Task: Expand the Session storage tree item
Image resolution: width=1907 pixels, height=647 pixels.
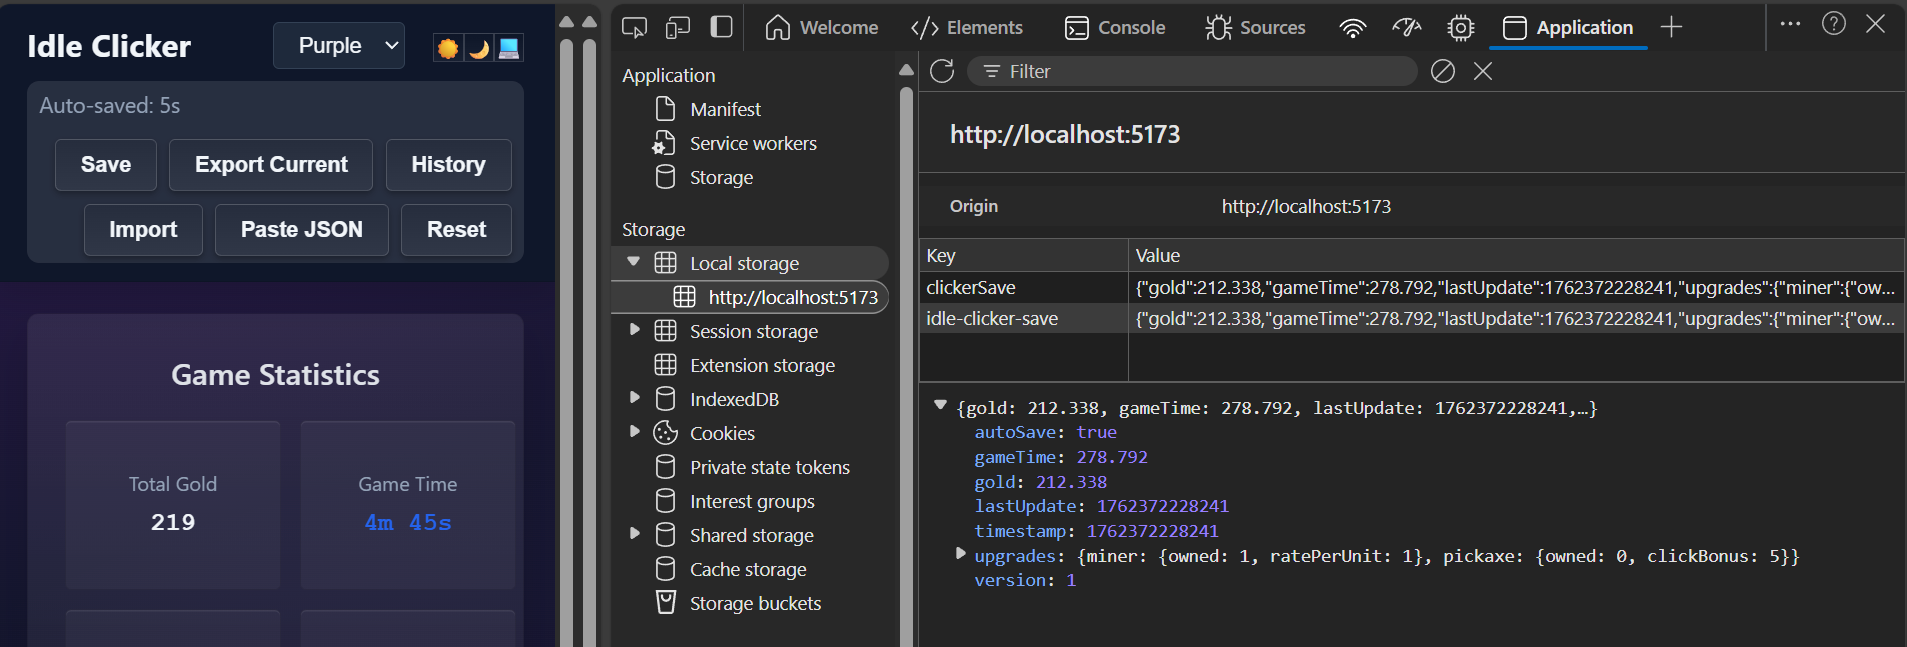Action: (x=635, y=329)
